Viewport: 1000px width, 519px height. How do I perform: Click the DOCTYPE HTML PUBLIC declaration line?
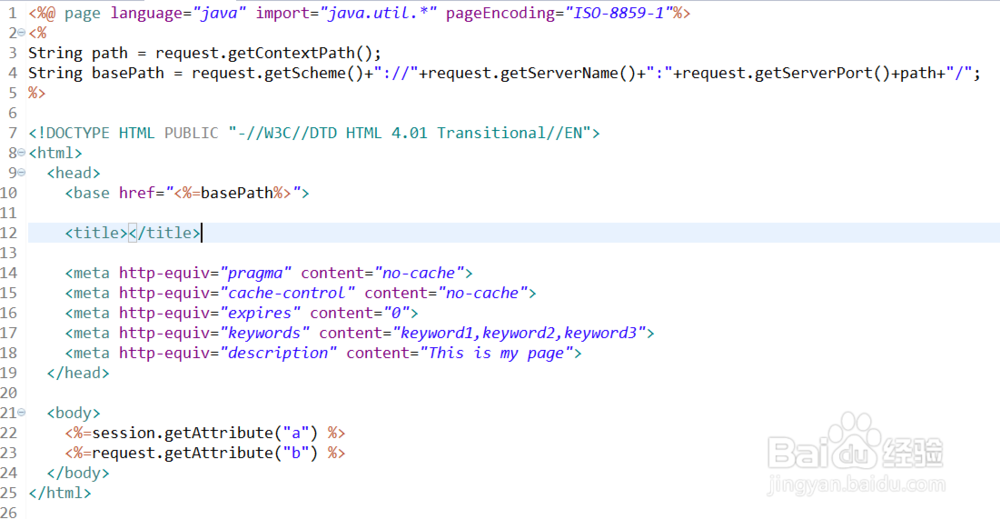coord(314,133)
